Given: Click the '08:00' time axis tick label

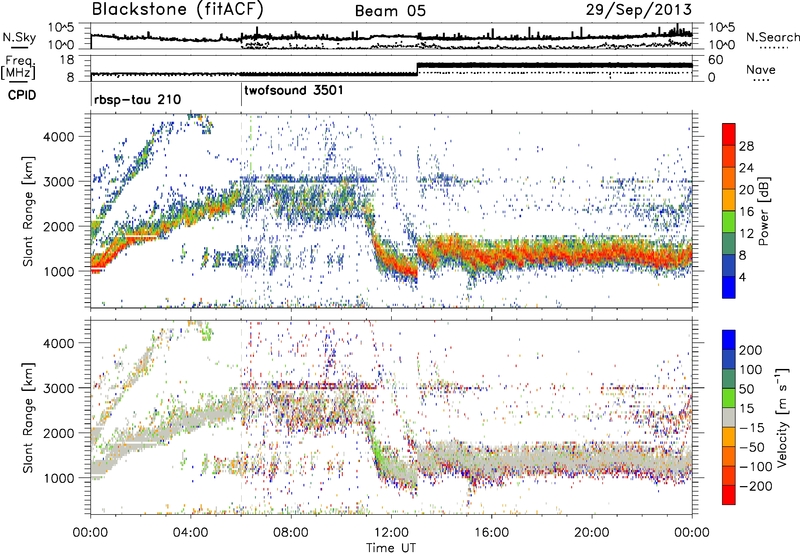Looking at the screenshot, I should [x=291, y=533].
